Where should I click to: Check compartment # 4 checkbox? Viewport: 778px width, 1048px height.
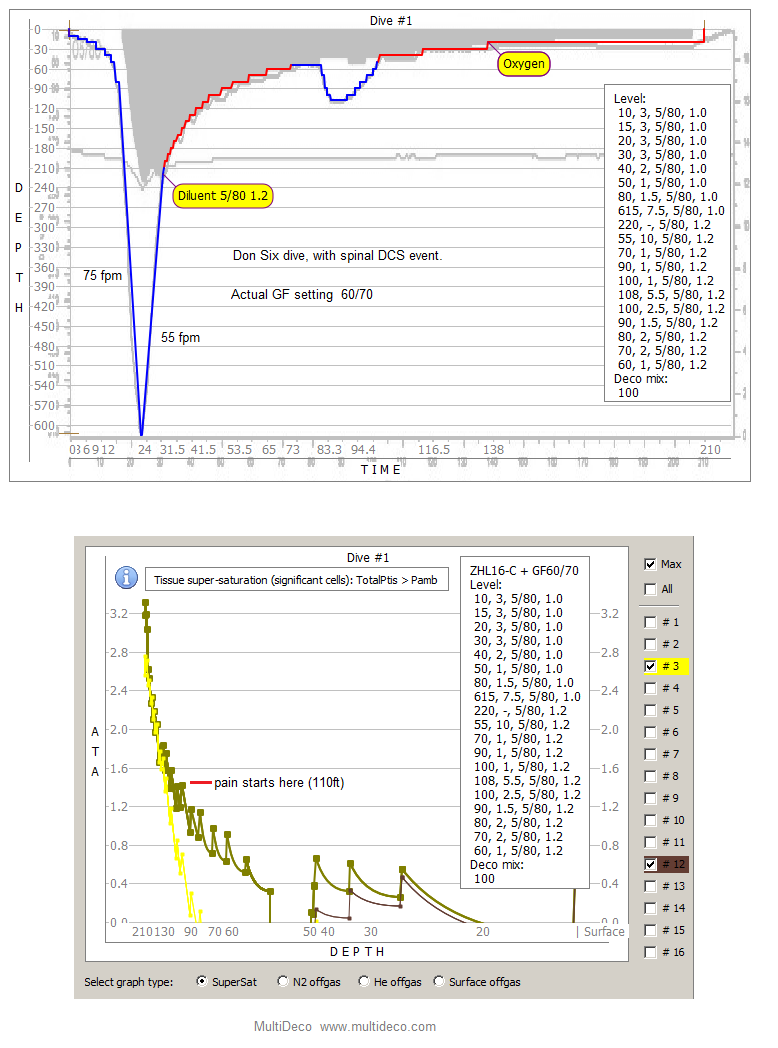(650, 688)
